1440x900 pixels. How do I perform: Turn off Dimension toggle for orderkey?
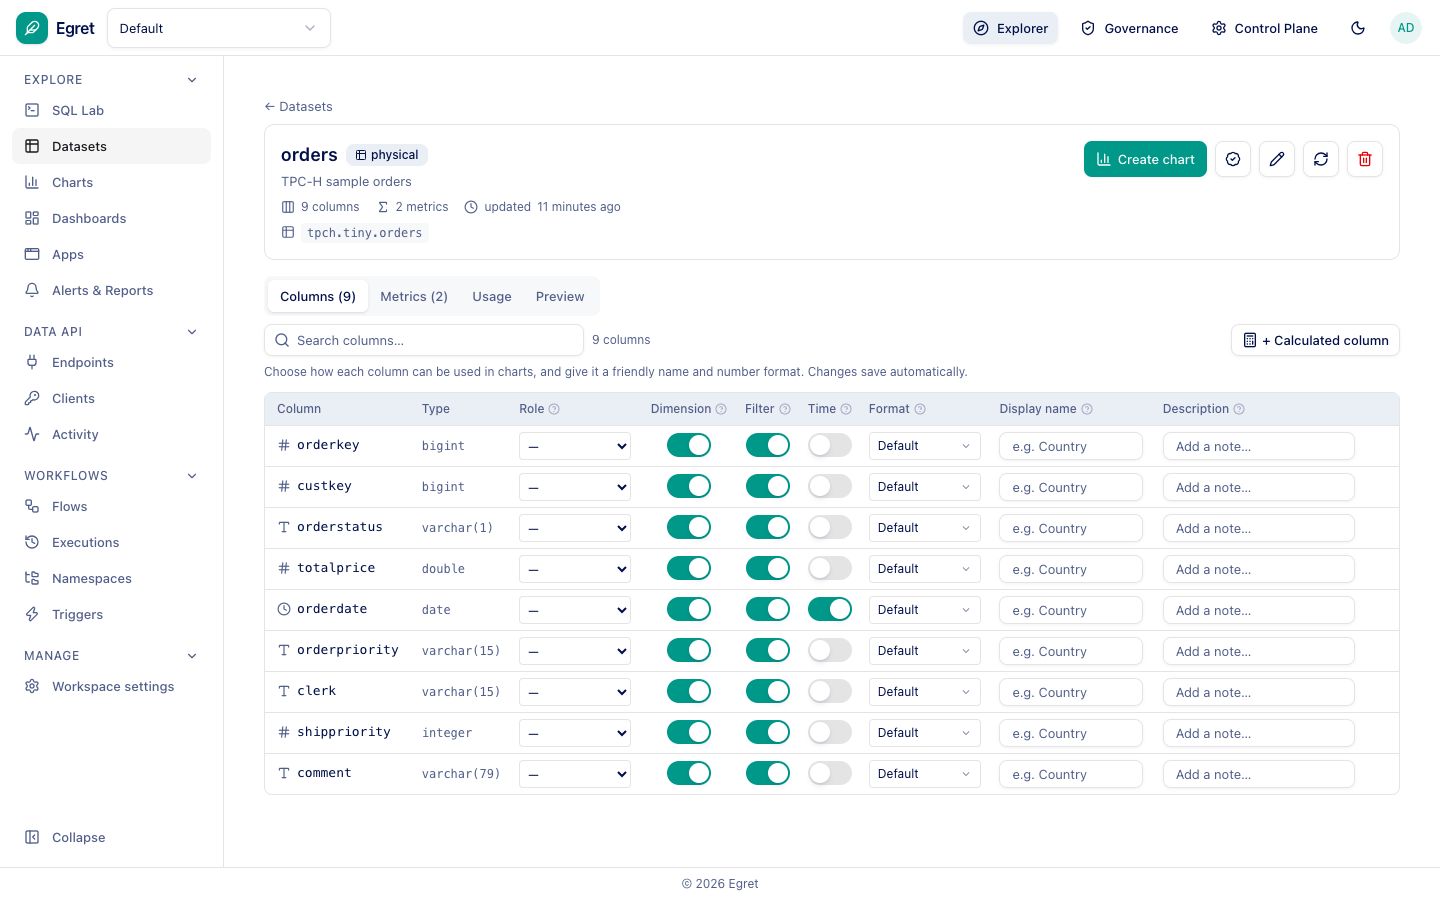[x=689, y=445]
